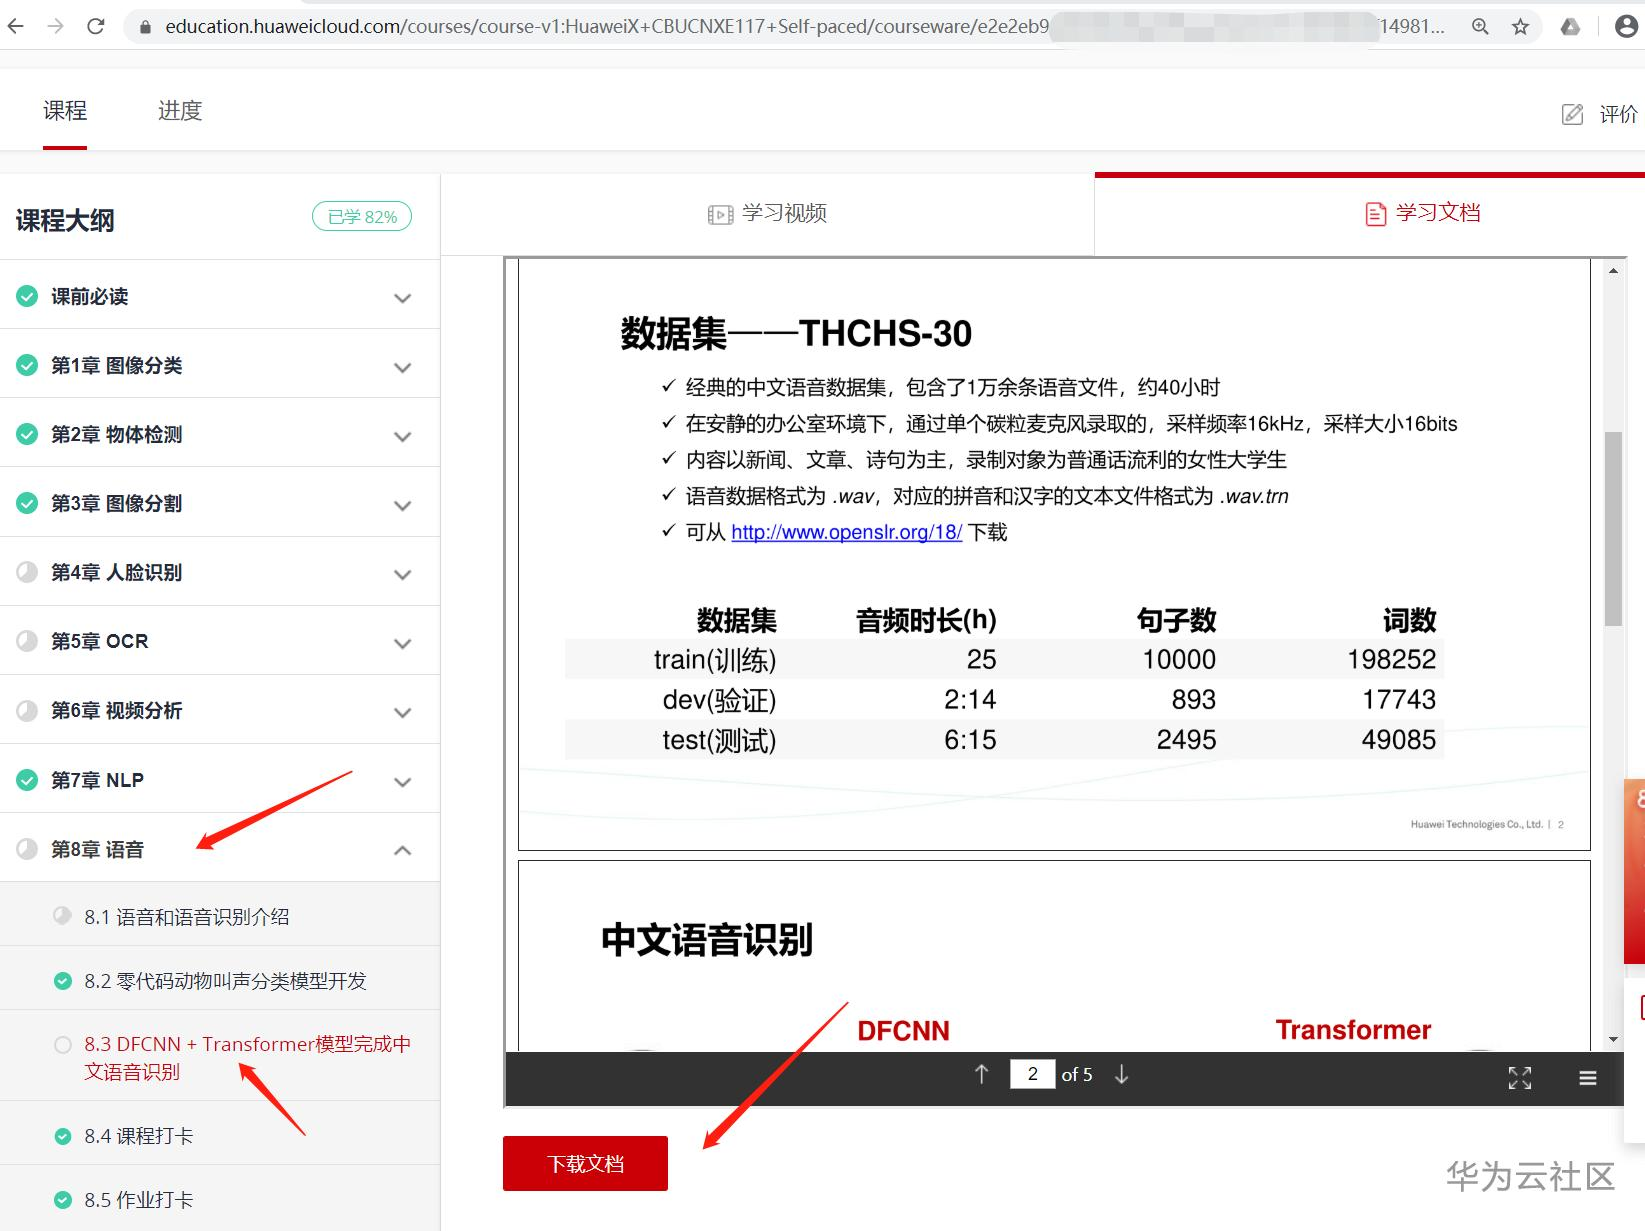Click the 第7章 NLP chapter title
The height and width of the screenshot is (1231, 1645).
[98, 780]
